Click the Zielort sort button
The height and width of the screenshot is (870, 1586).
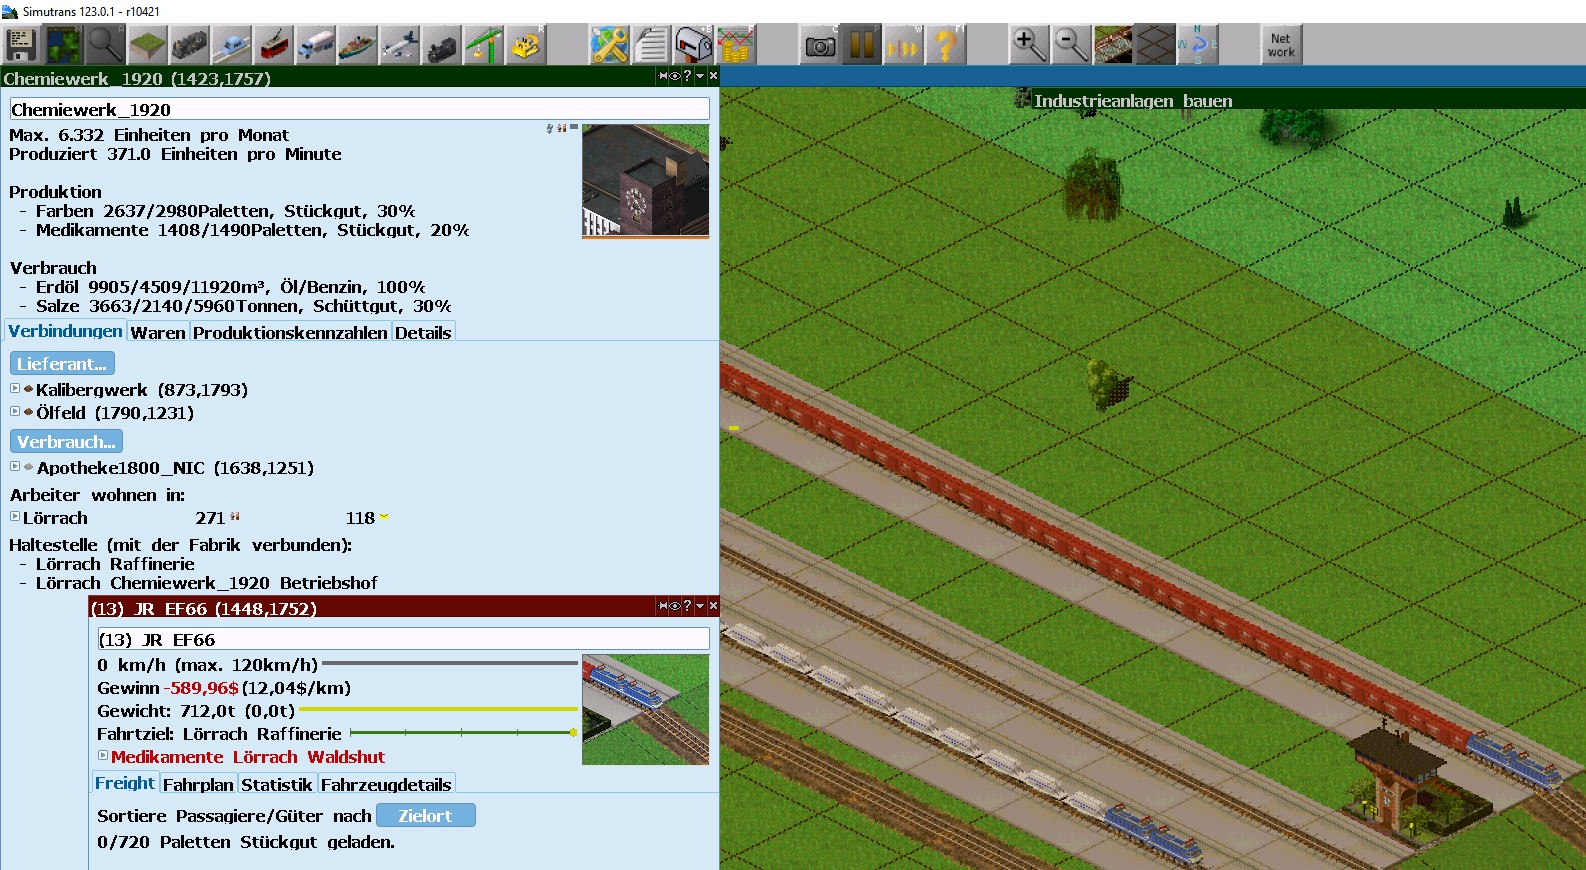pos(425,816)
